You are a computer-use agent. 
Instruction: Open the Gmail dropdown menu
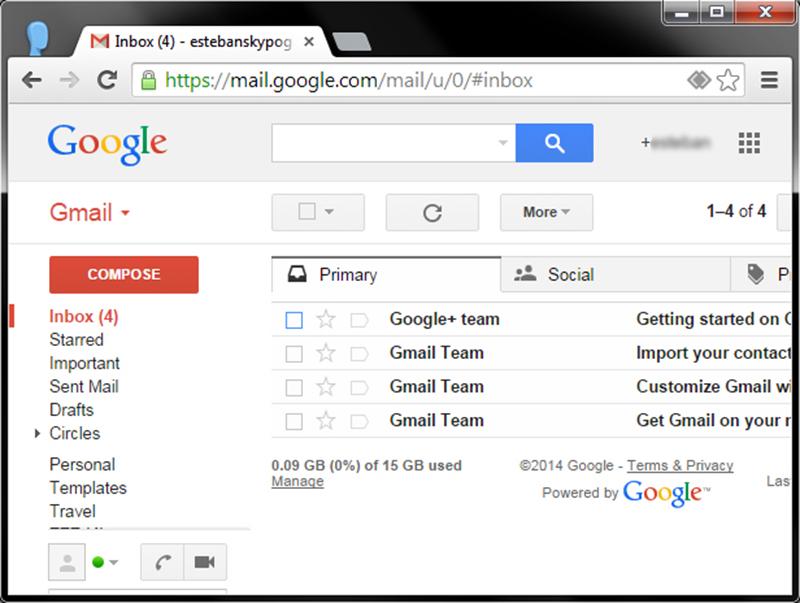90,212
